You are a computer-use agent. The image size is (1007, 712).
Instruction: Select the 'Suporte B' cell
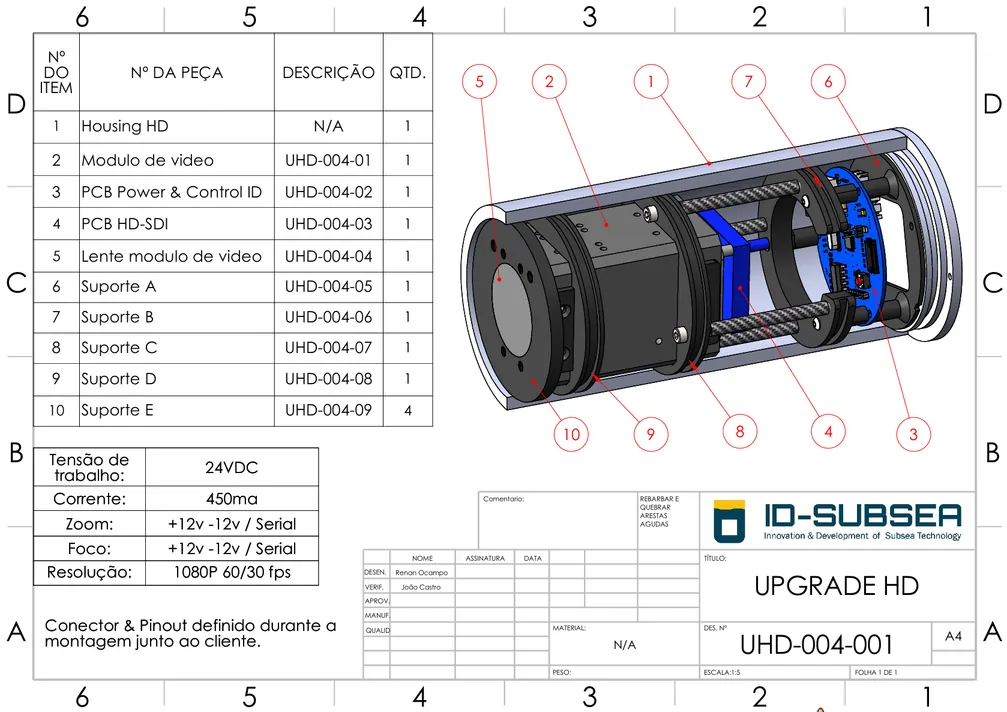(177, 317)
